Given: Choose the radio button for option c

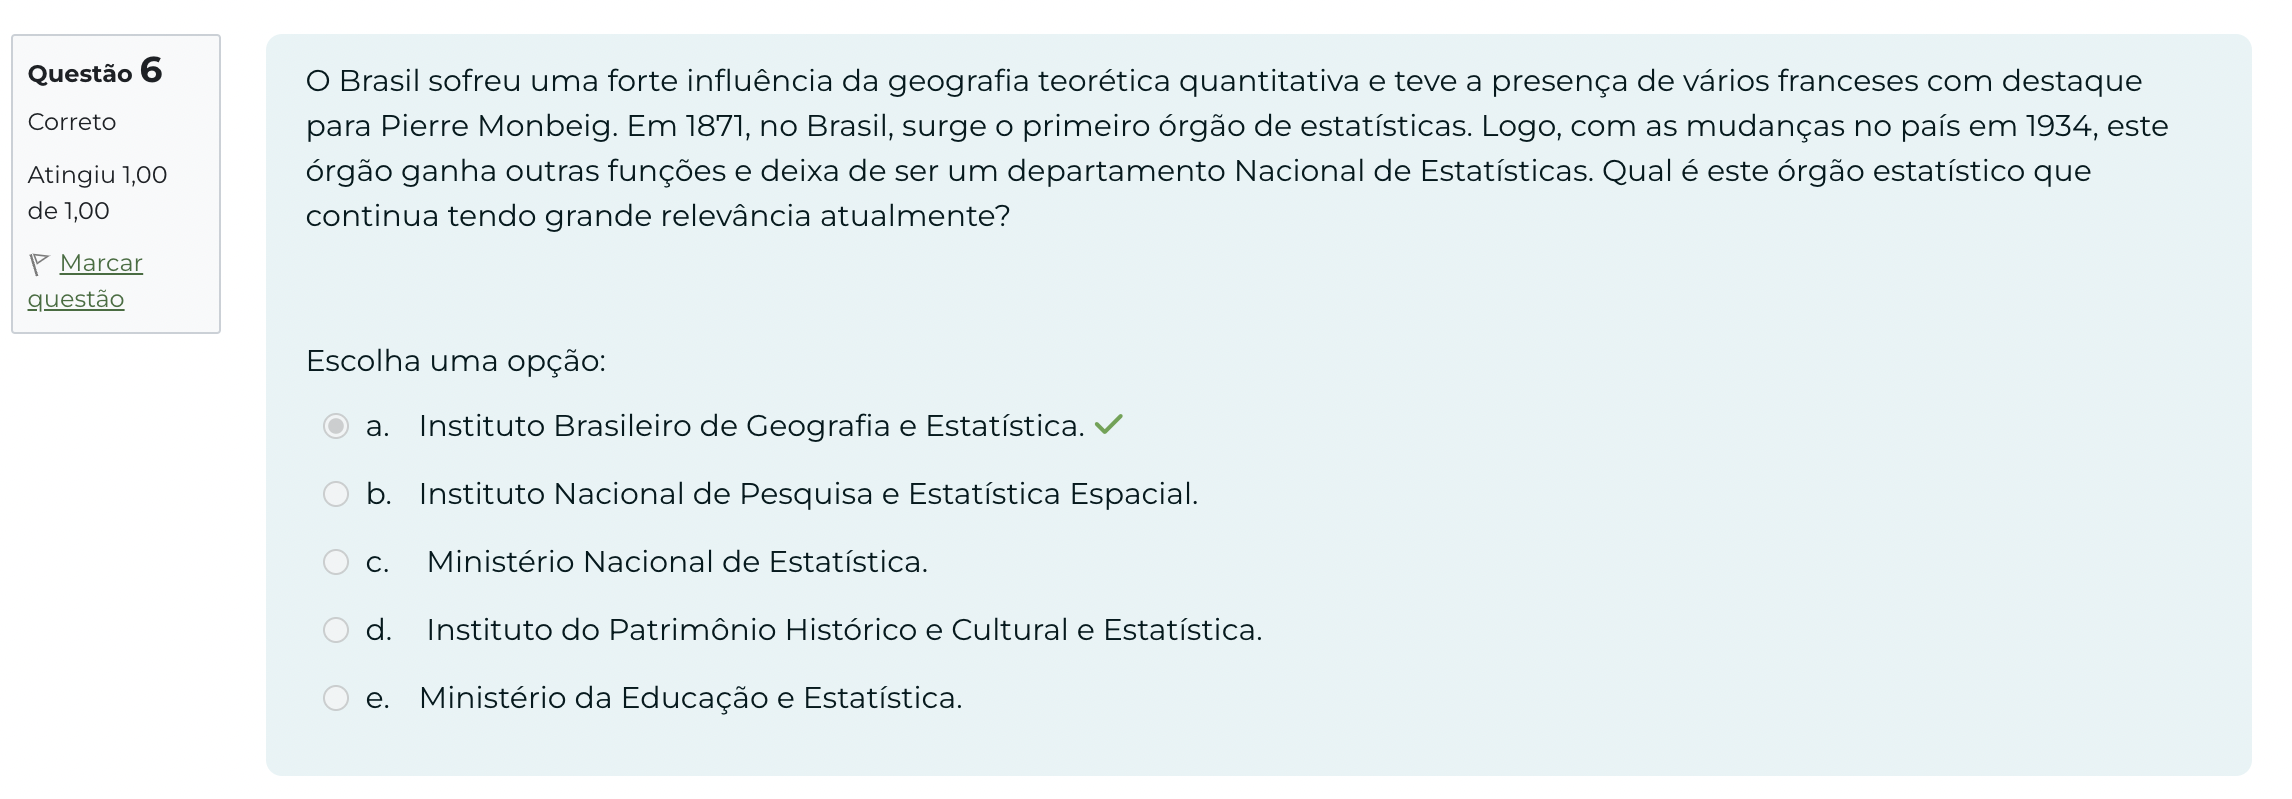Looking at the screenshot, I should (x=336, y=562).
